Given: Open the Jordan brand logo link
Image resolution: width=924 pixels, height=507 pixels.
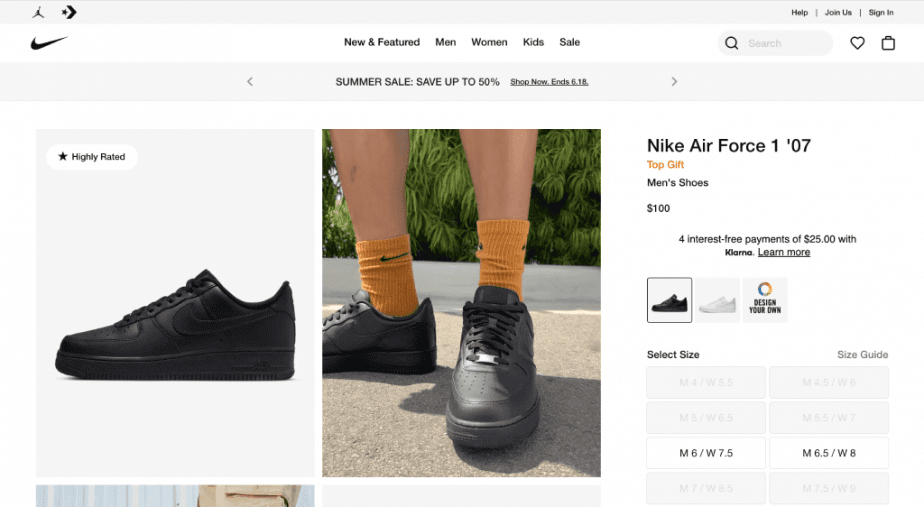Looking at the screenshot, I should [x=38, y=12].
